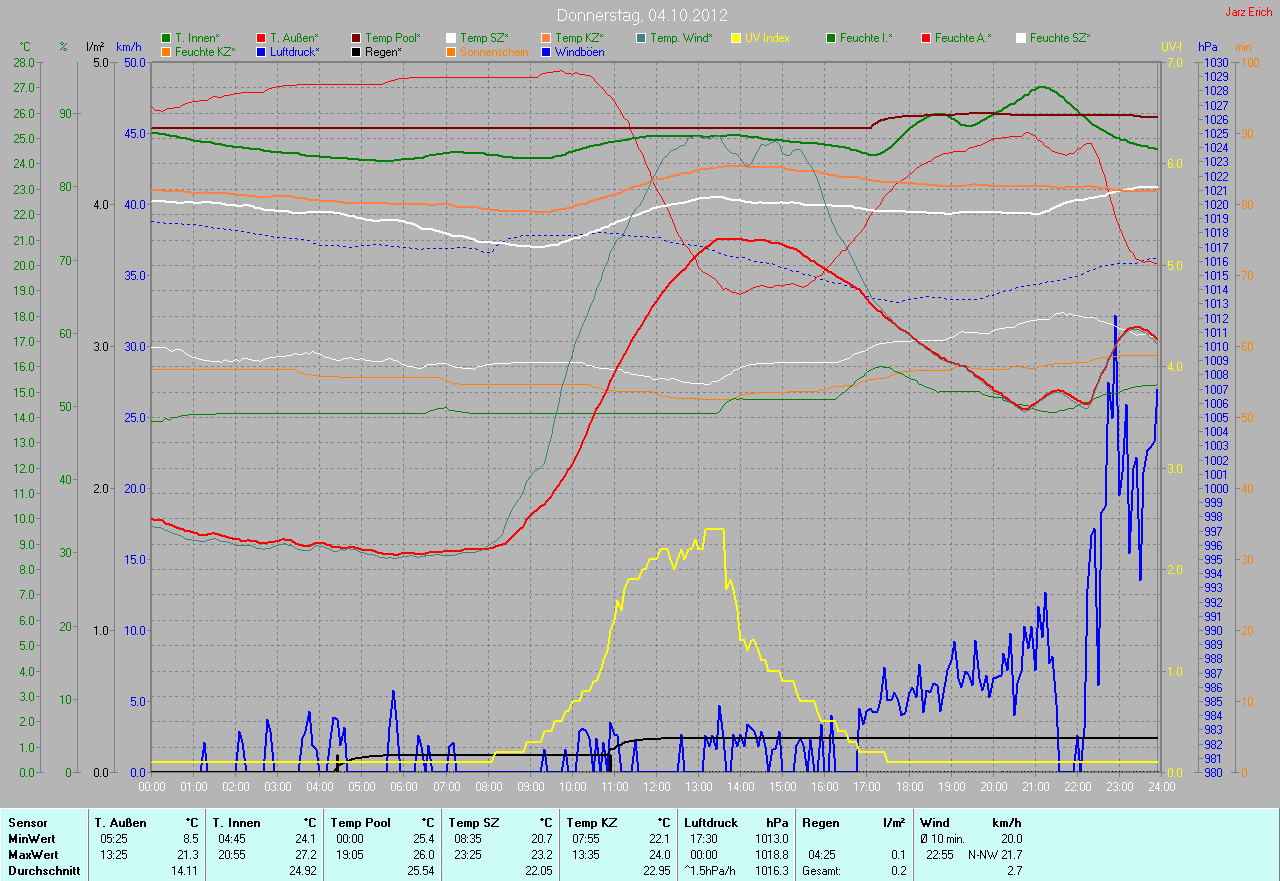Click the yellow UV Index legend swatch
Viewport: 1280px width, 881px height.
pyautogui.click(x=736, y=38)
